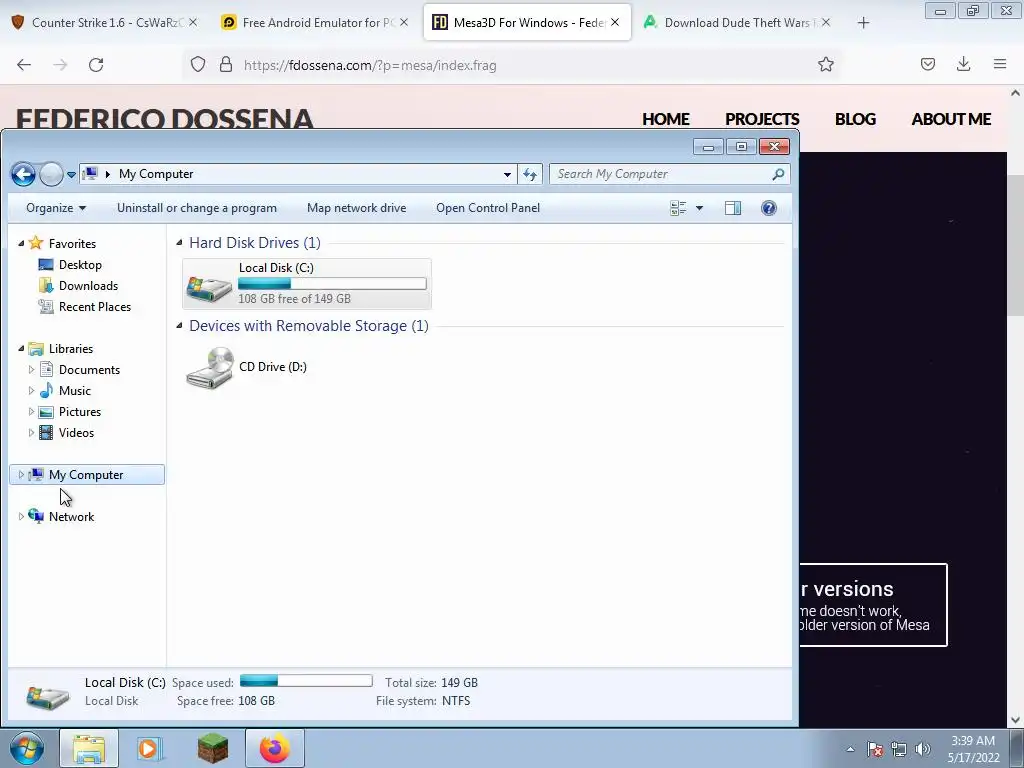Viewport: 1024px width, 768px height.
Task: Open HOME link on Federico Dossena site
Action: [665, 119]
